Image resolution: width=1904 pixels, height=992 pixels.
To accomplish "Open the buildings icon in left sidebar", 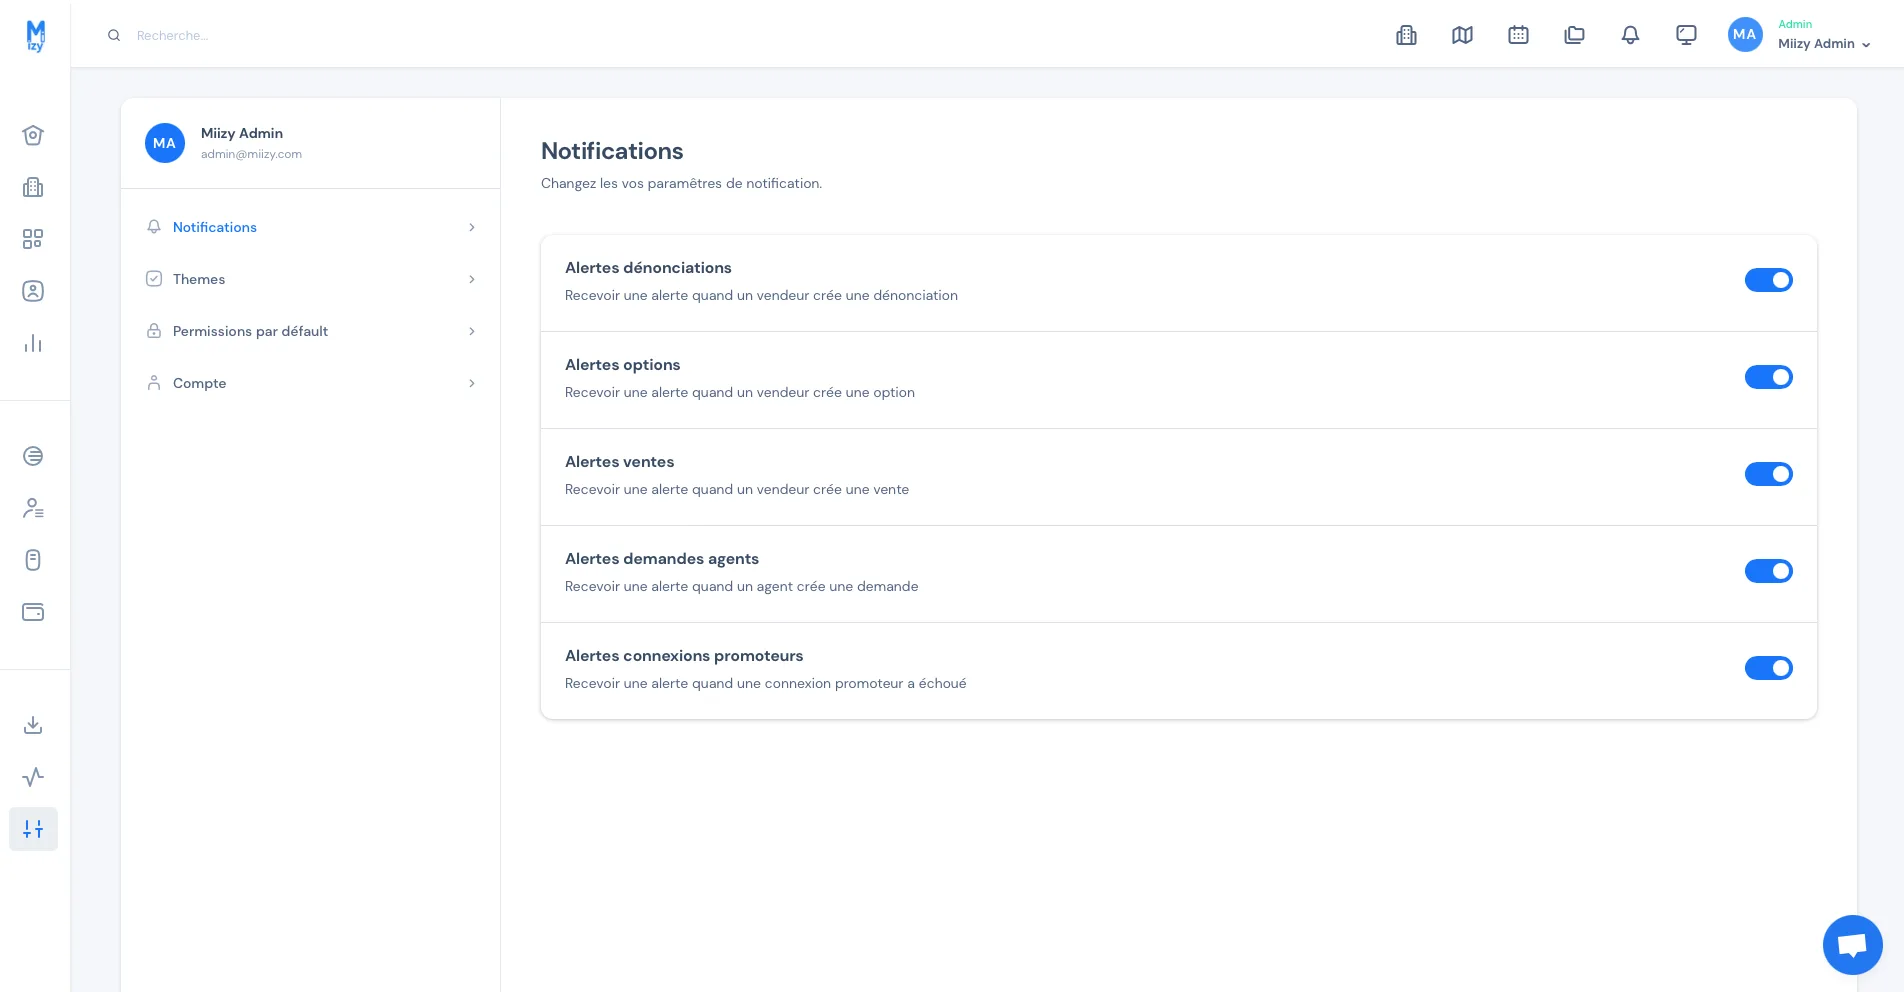I will click(x=33, y=187).
